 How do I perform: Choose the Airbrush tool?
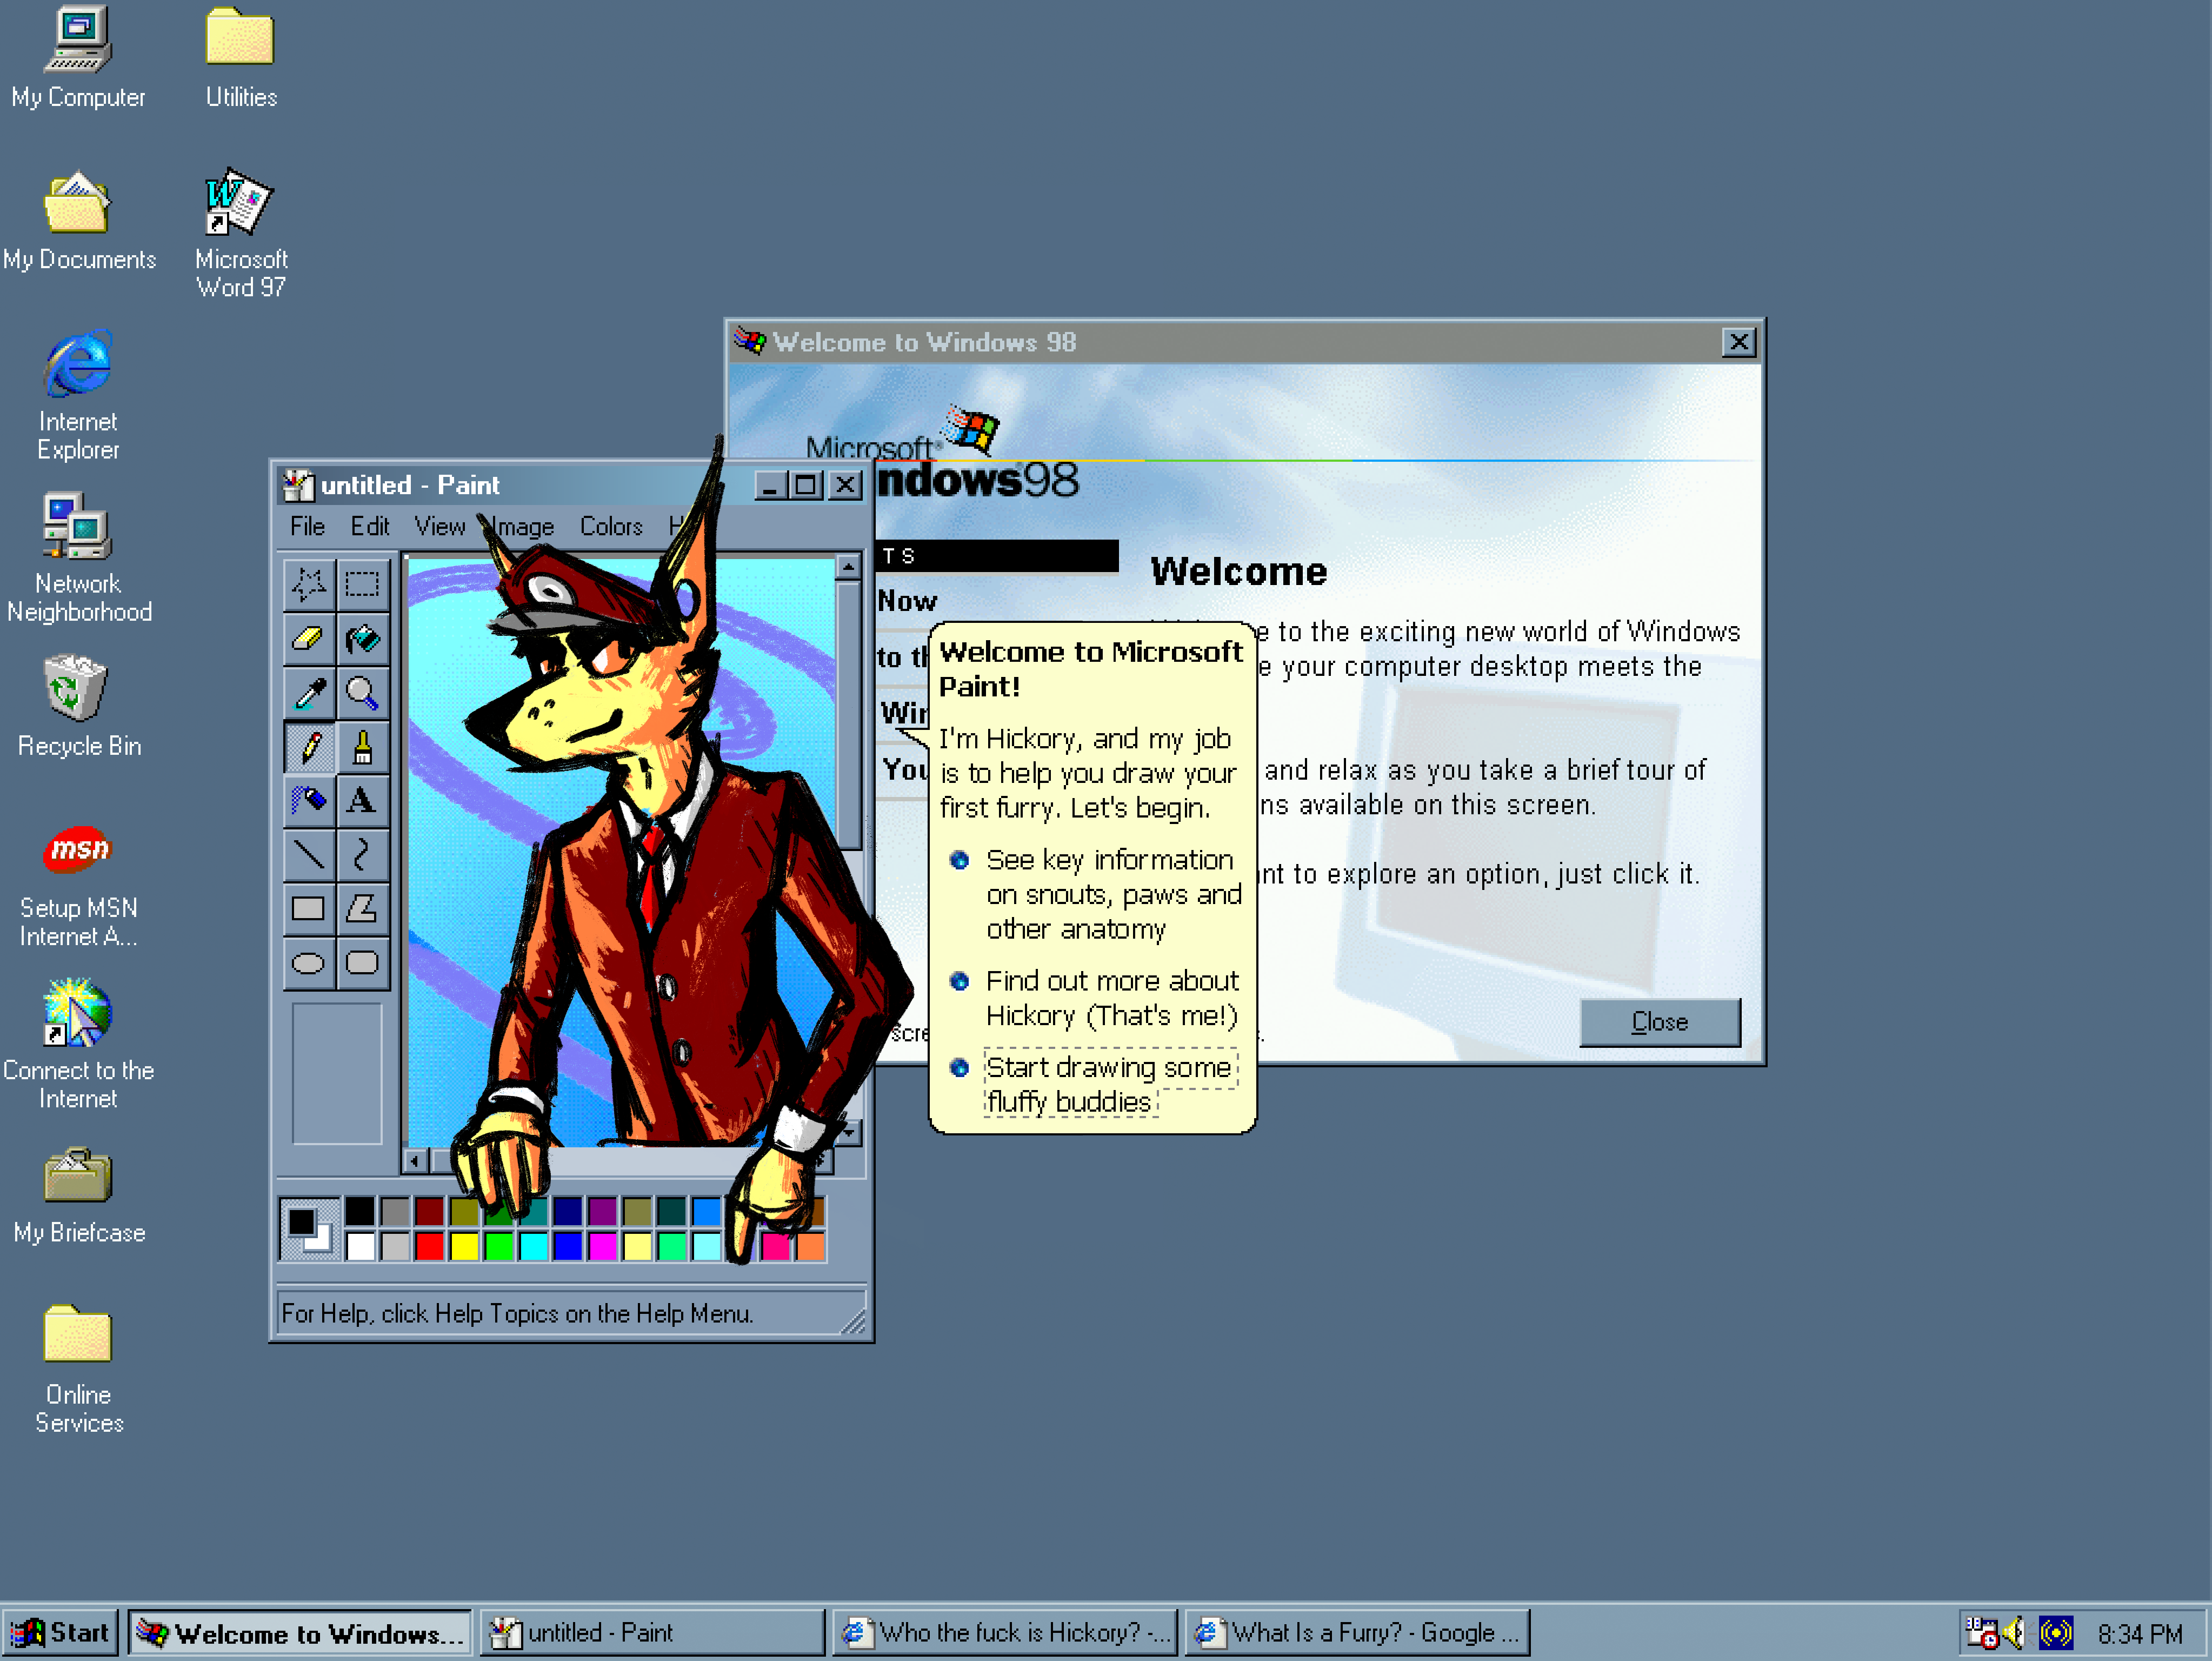click(x=308, y=800)
